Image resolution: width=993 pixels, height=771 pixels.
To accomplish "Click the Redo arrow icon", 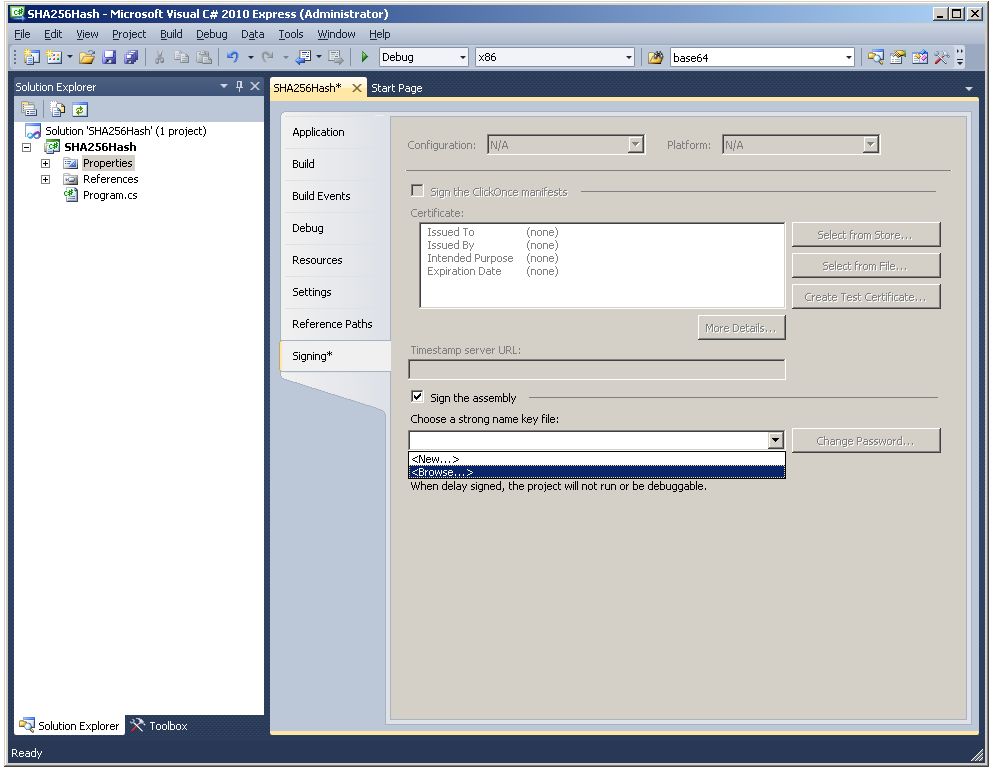I will pos(268,57).
